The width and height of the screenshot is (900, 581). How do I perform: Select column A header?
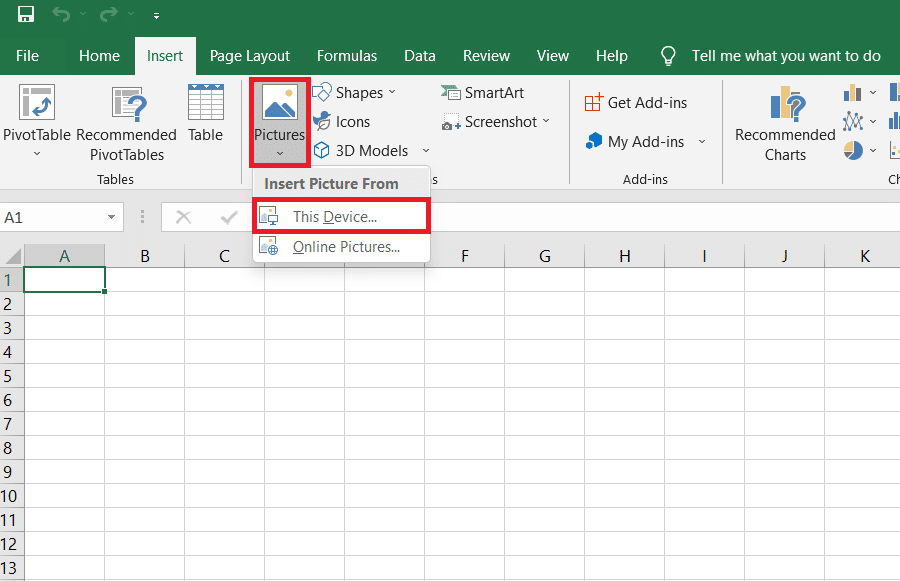point(64,255)
